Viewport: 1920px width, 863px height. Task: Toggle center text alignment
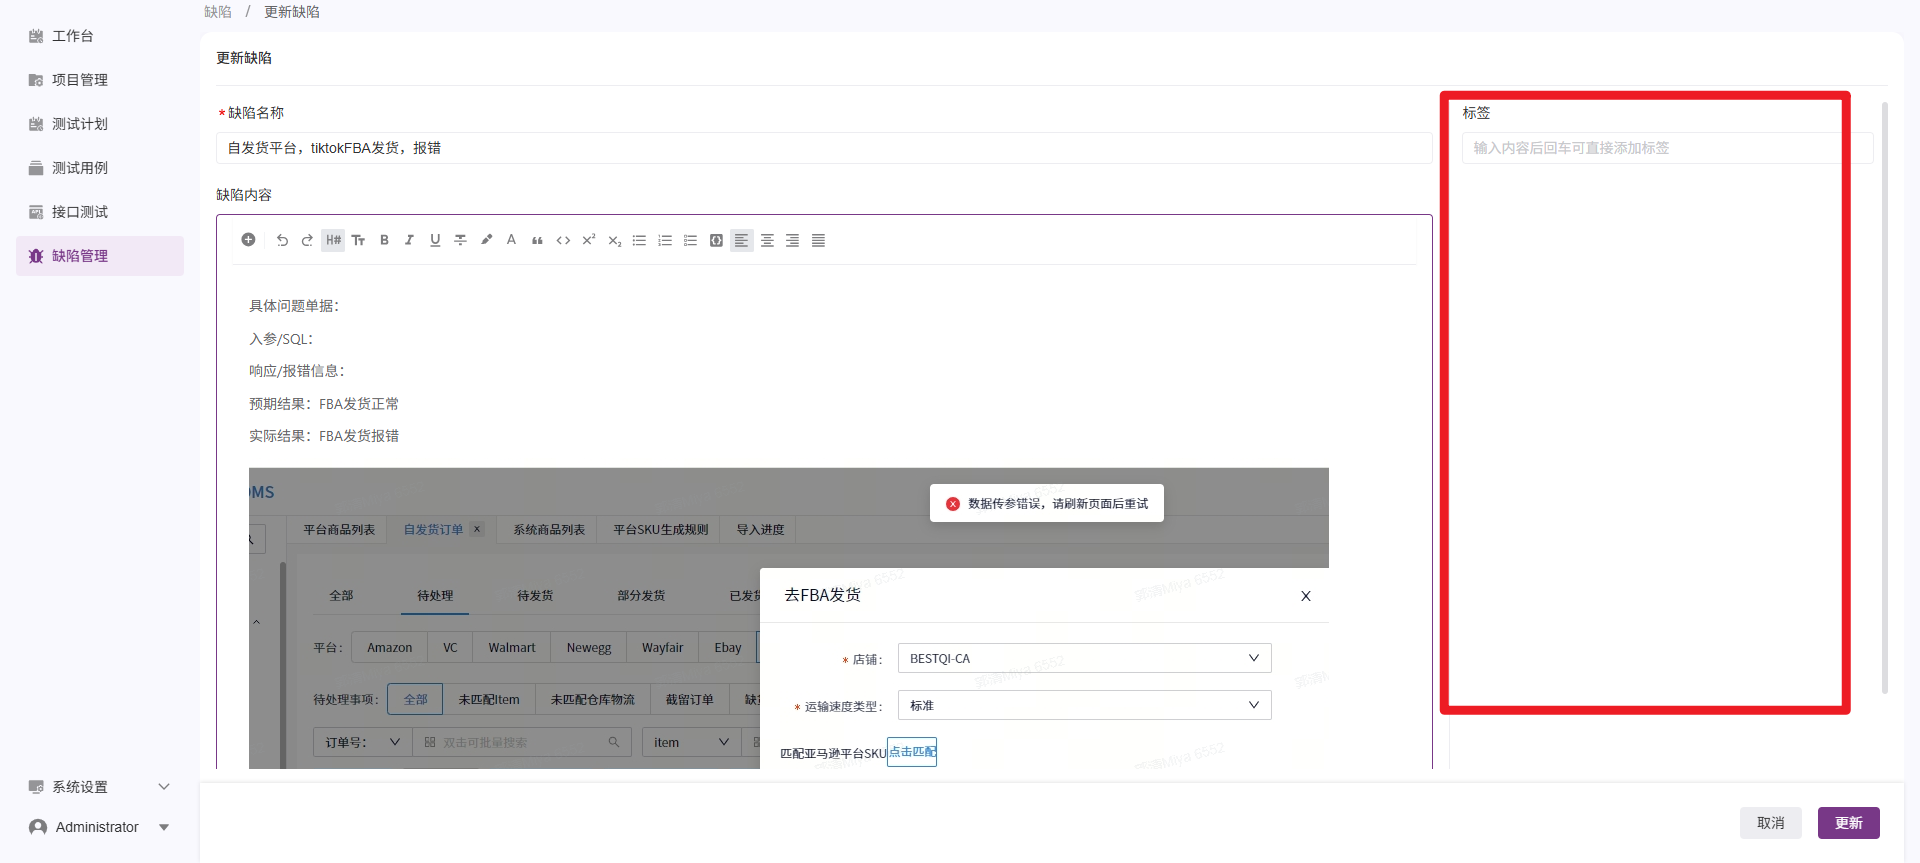[767, 240]
